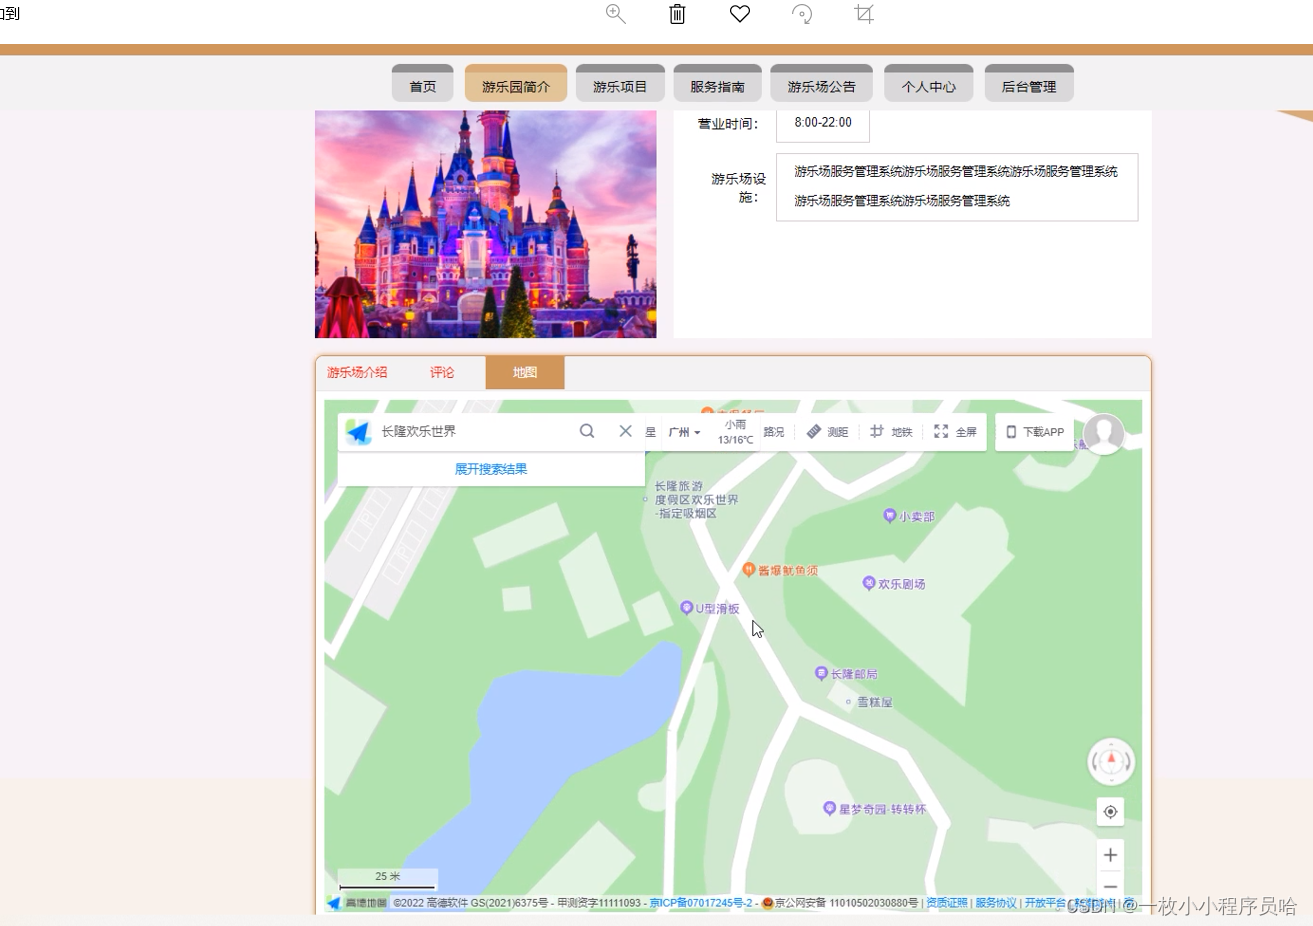This screenshot has width=1313, height=926.
Task: Click the map compass control
Action: coord(1110,762)
